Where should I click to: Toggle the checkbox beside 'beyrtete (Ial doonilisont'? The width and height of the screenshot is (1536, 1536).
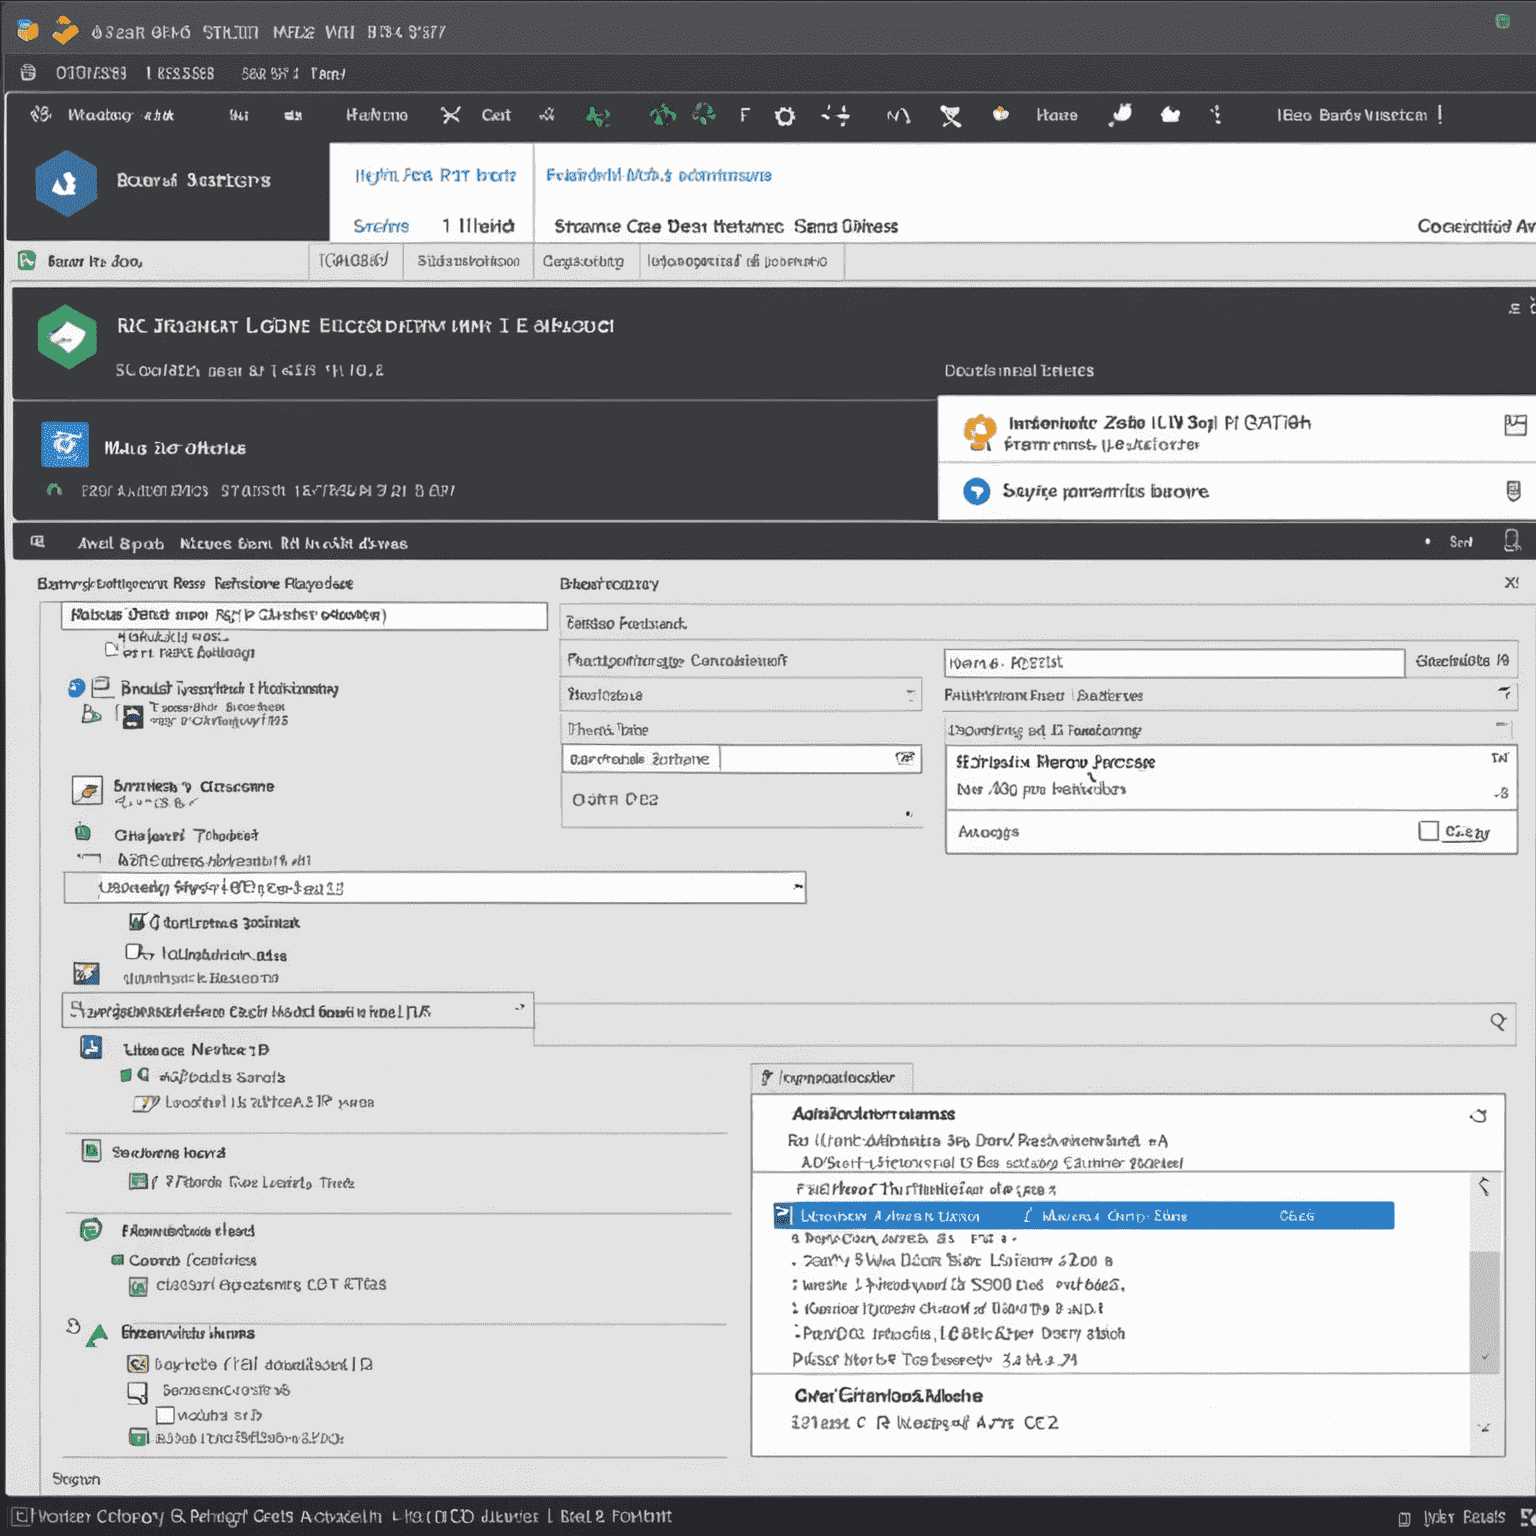[138, 1364]
